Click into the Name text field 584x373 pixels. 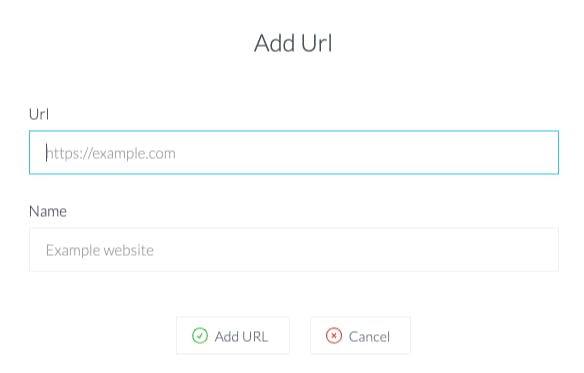(x=294, y=250)
